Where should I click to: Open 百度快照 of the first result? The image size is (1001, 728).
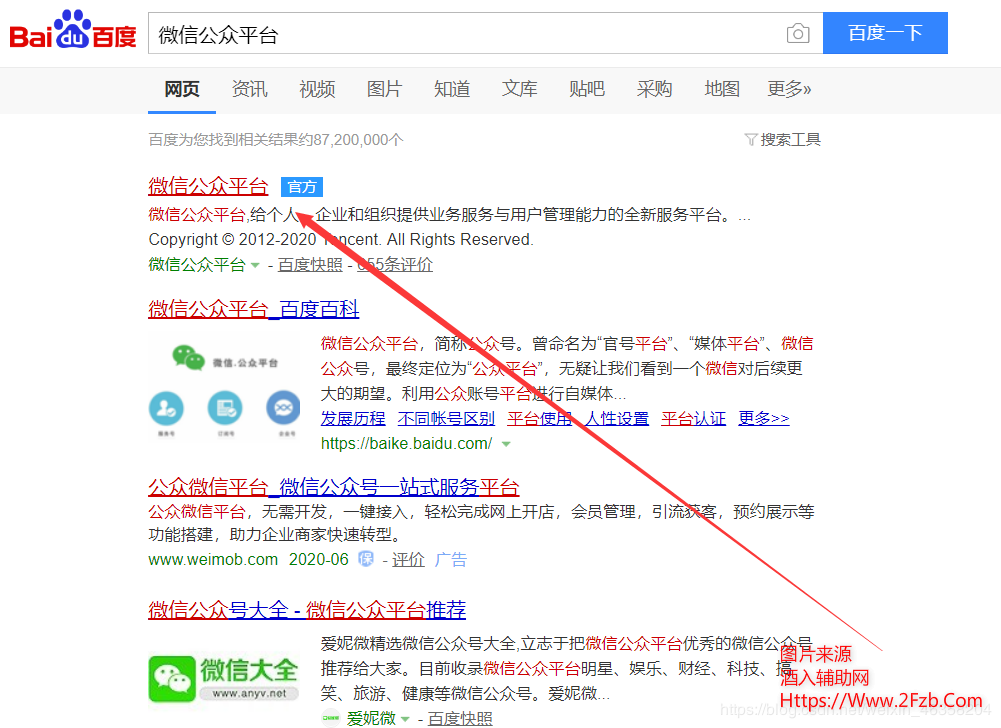(310, 264)
